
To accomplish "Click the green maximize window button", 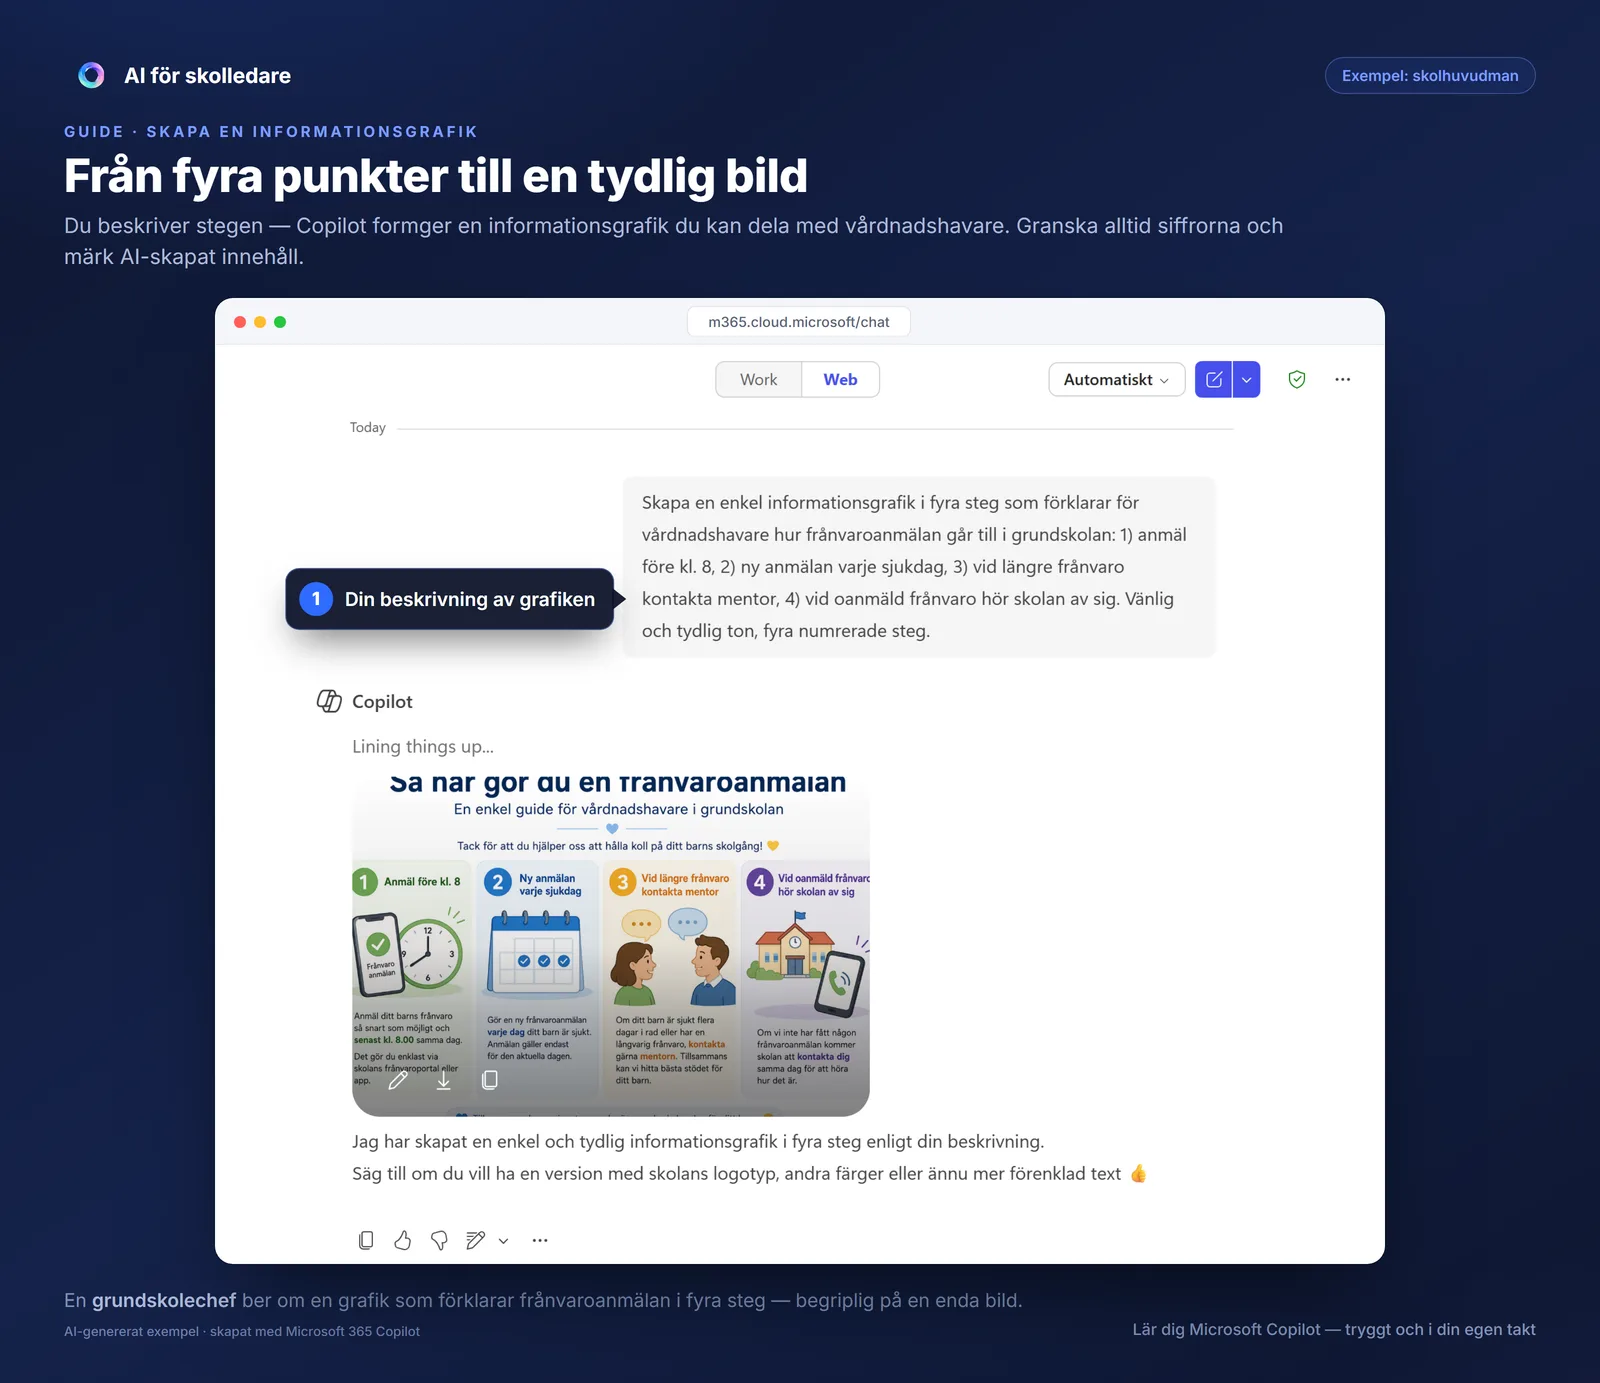I will pos(280,322).
